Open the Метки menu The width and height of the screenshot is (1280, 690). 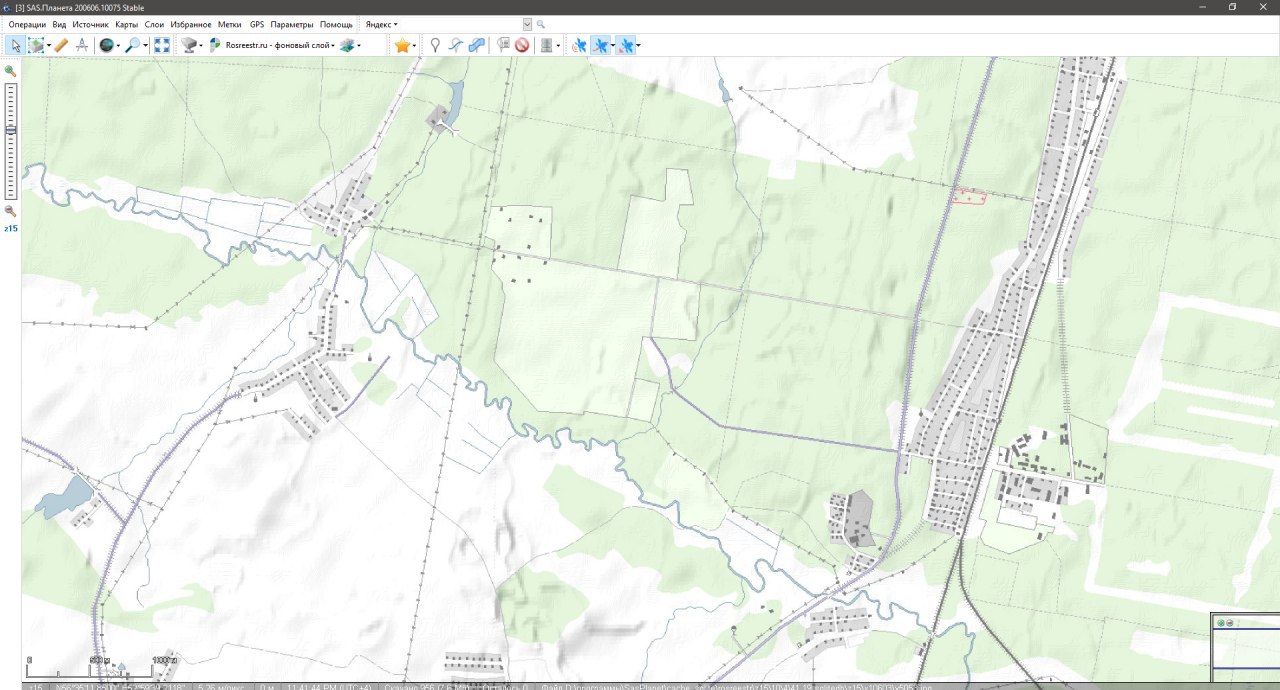tap(230, 24)
